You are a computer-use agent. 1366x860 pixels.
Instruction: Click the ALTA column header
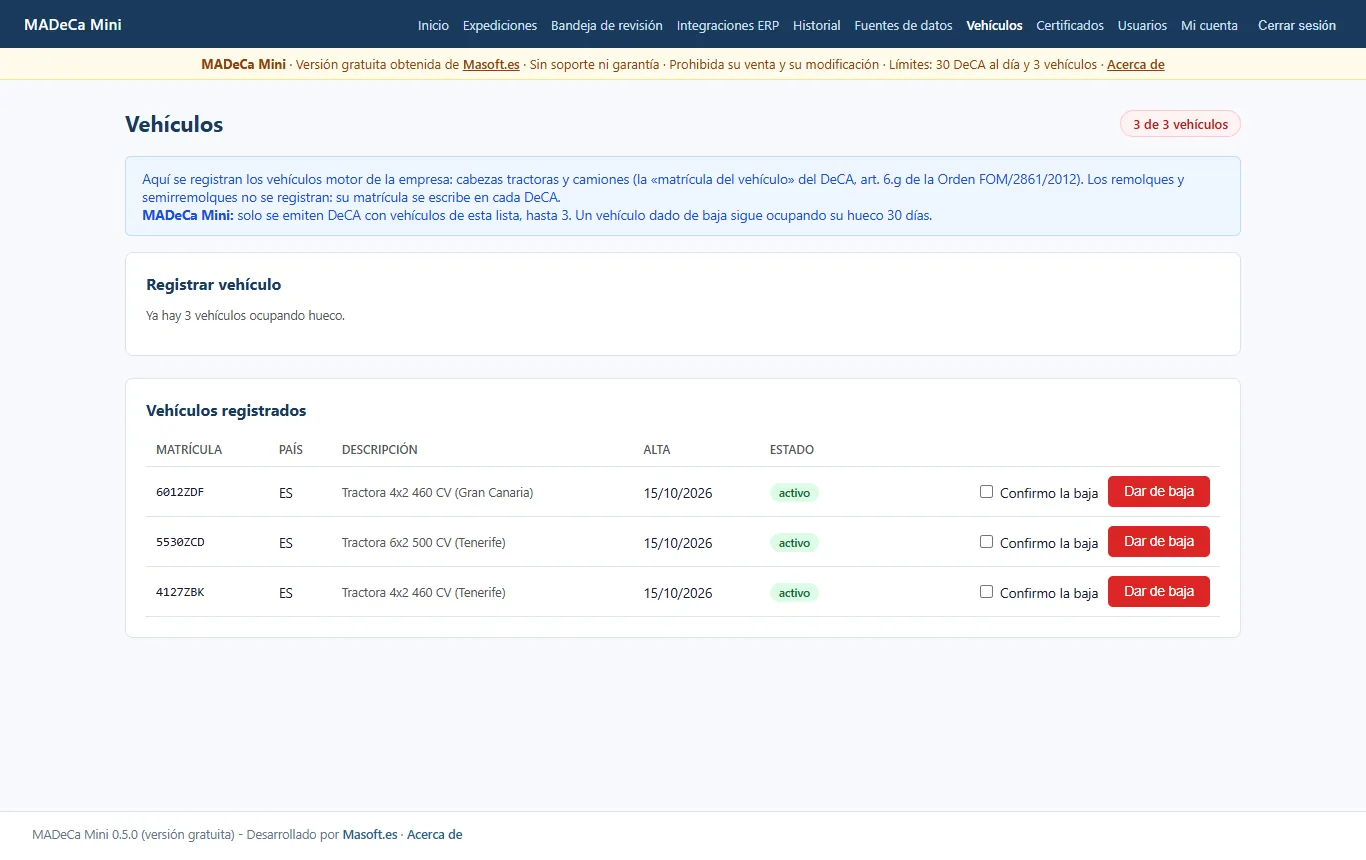tap(657, 450)
